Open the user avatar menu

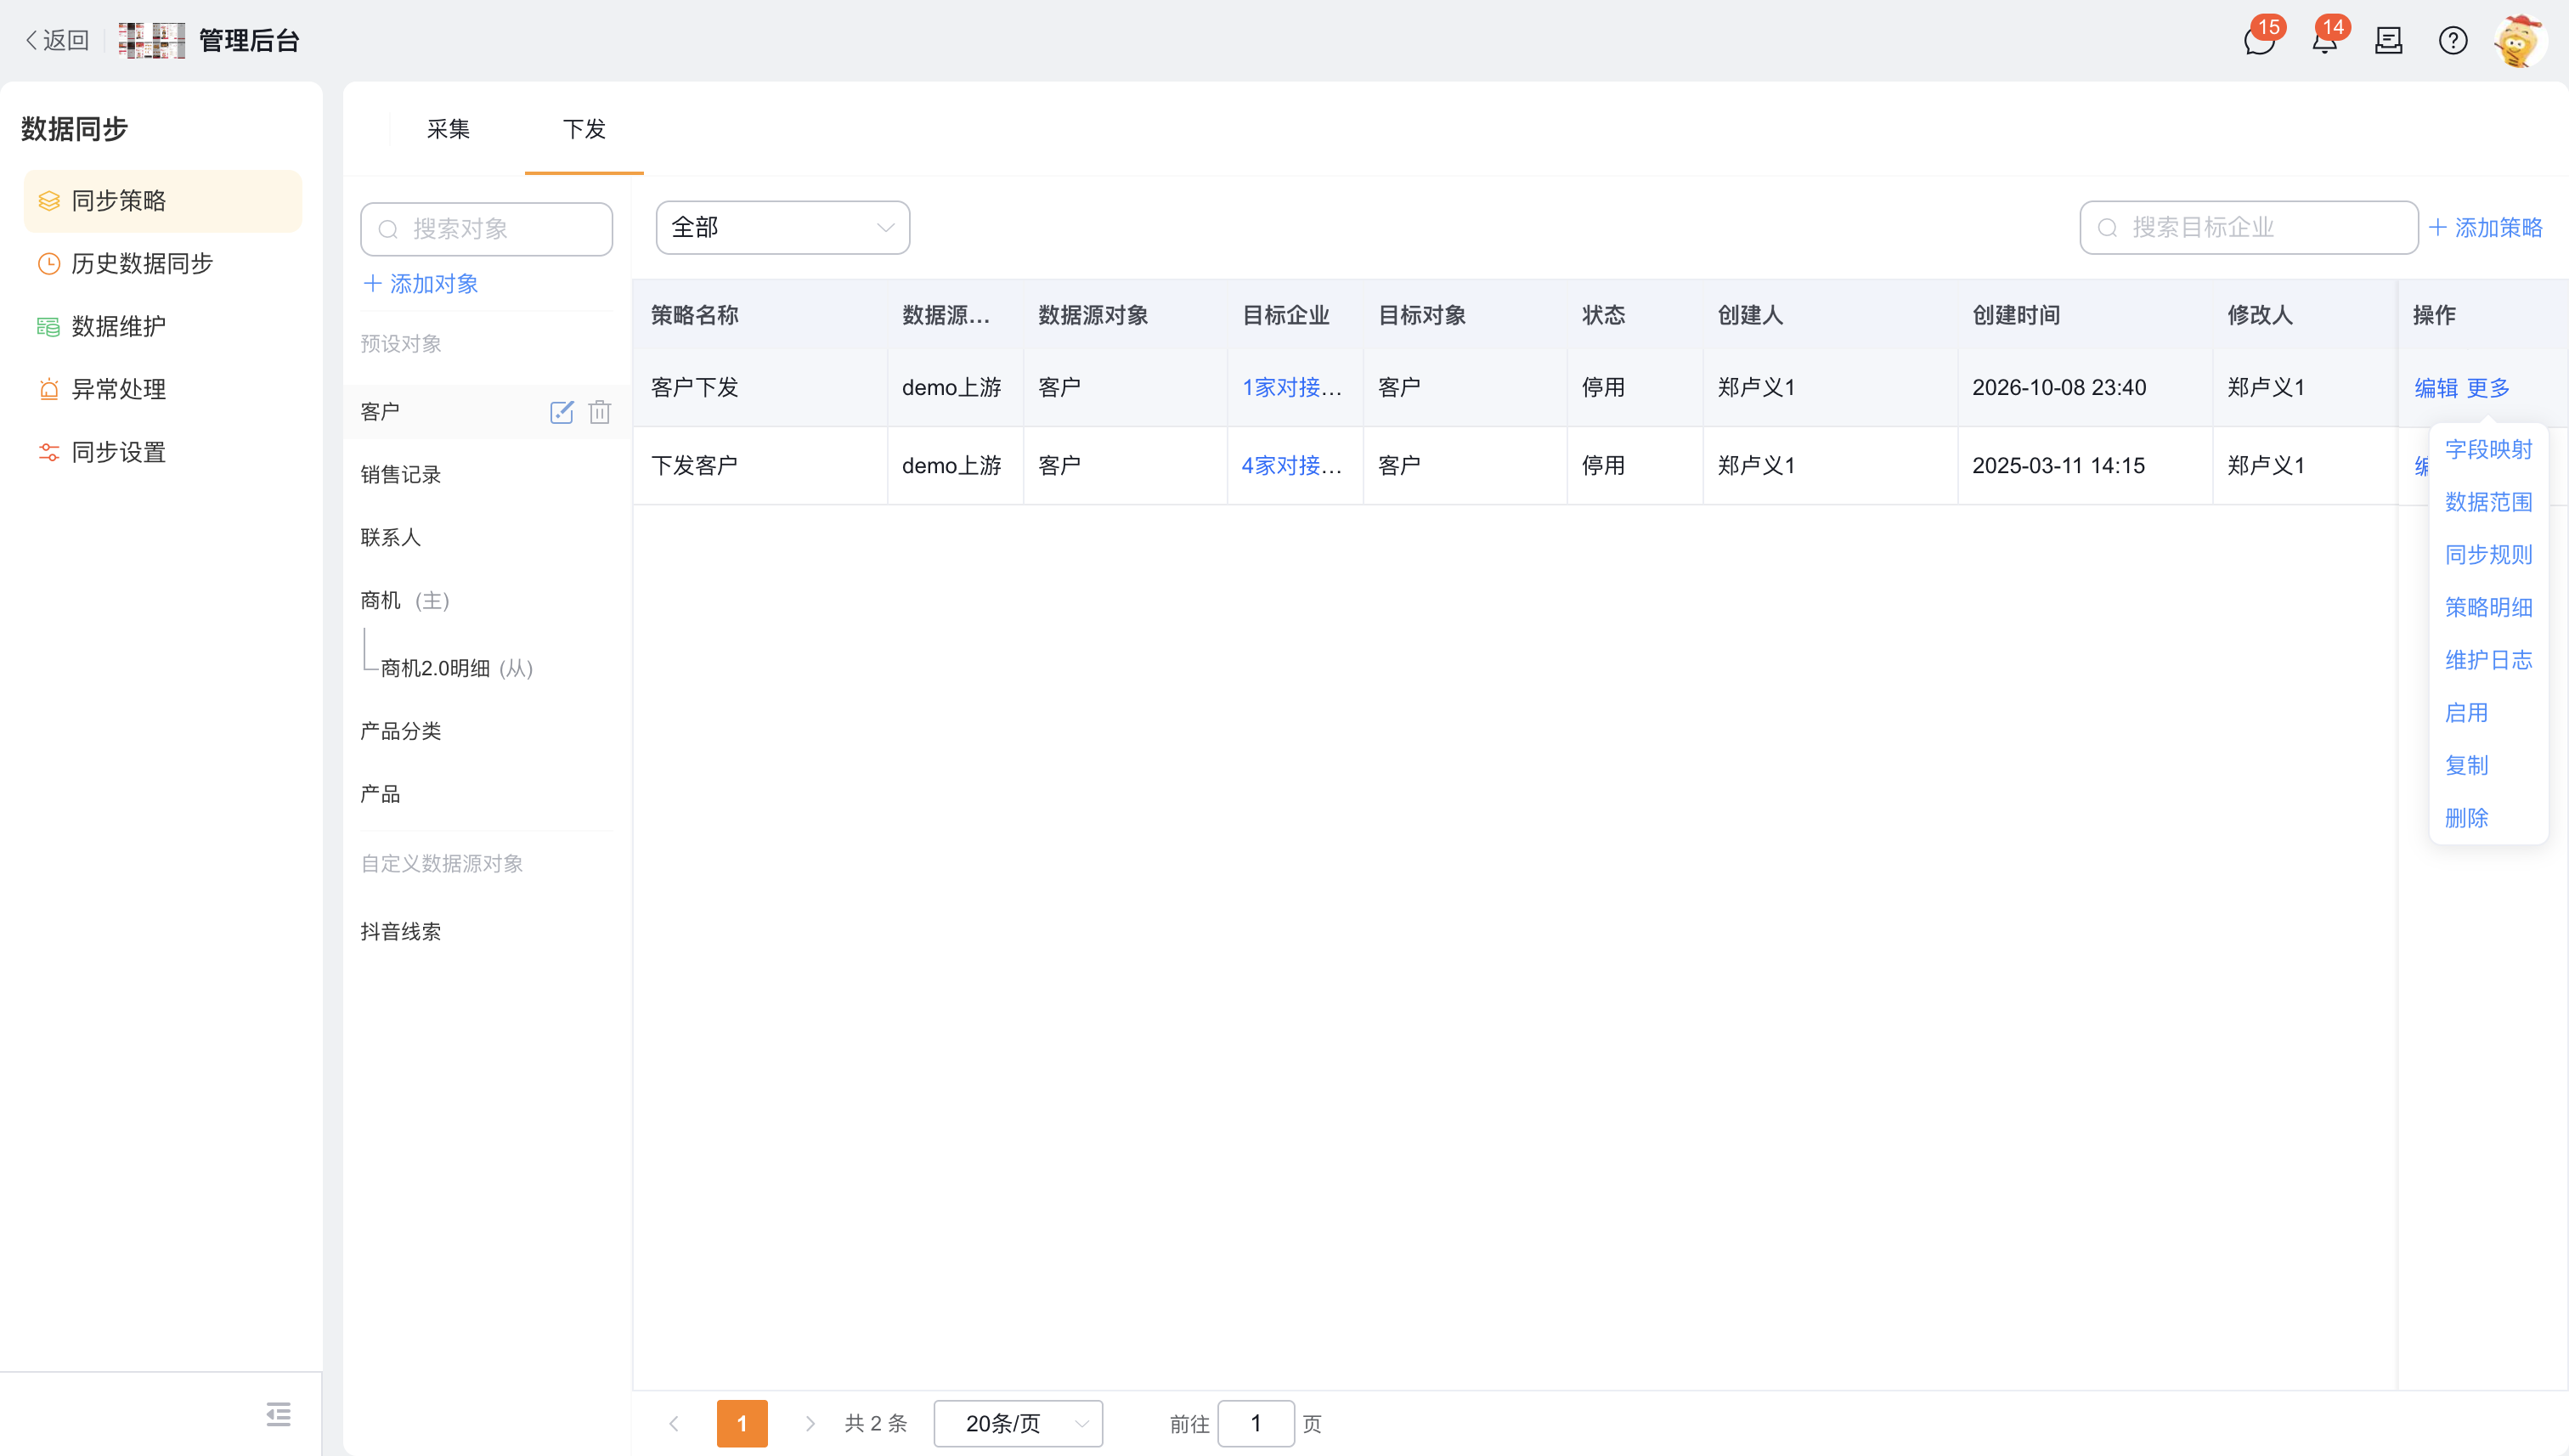pos(2519,41)
